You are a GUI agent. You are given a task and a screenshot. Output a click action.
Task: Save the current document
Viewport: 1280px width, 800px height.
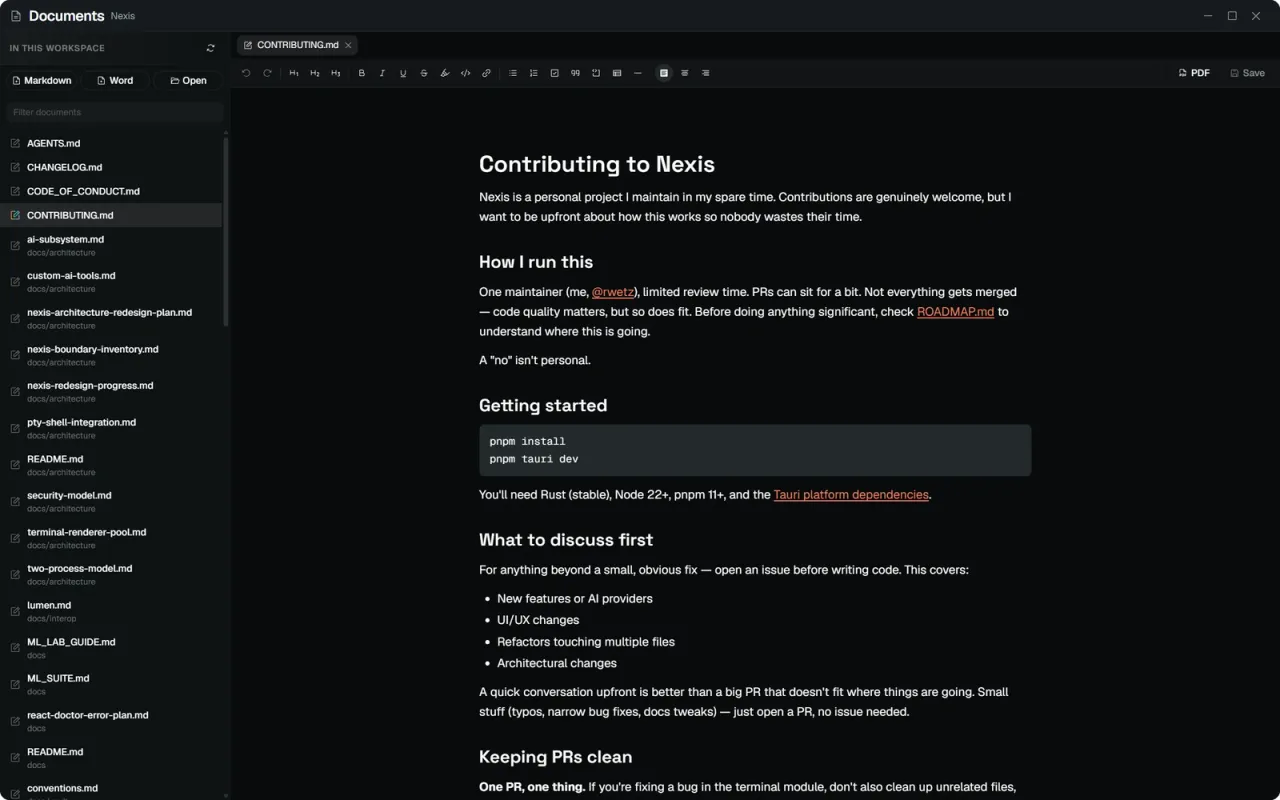pos(1247,73)
